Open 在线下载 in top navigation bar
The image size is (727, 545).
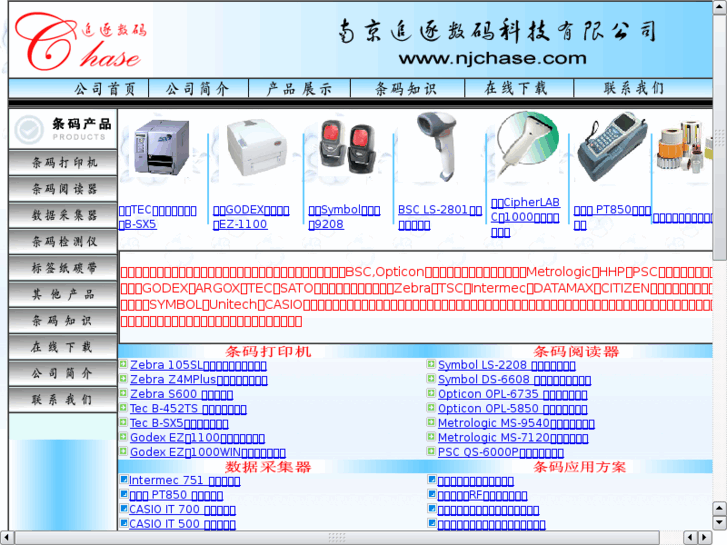point(516,88)
